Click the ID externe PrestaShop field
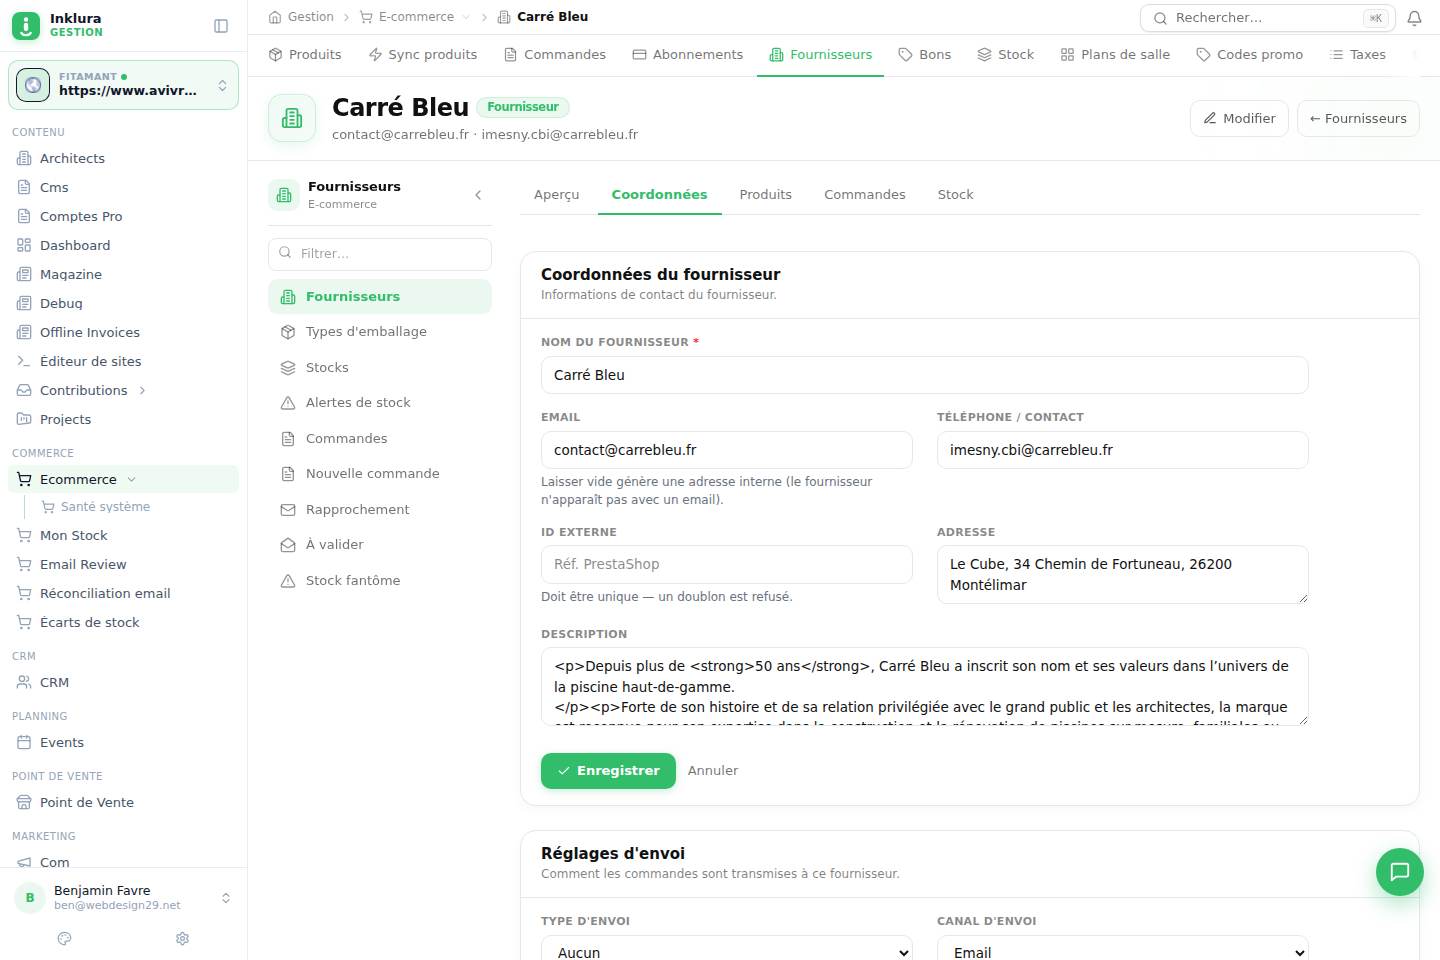The width and height of the screenshot is (1440, 960). click(727, 564)
